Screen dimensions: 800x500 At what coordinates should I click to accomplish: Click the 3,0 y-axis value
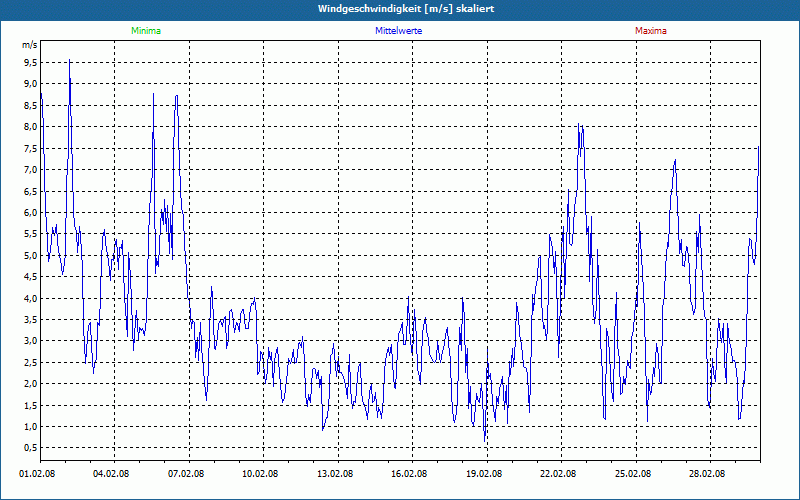[31, 341]
